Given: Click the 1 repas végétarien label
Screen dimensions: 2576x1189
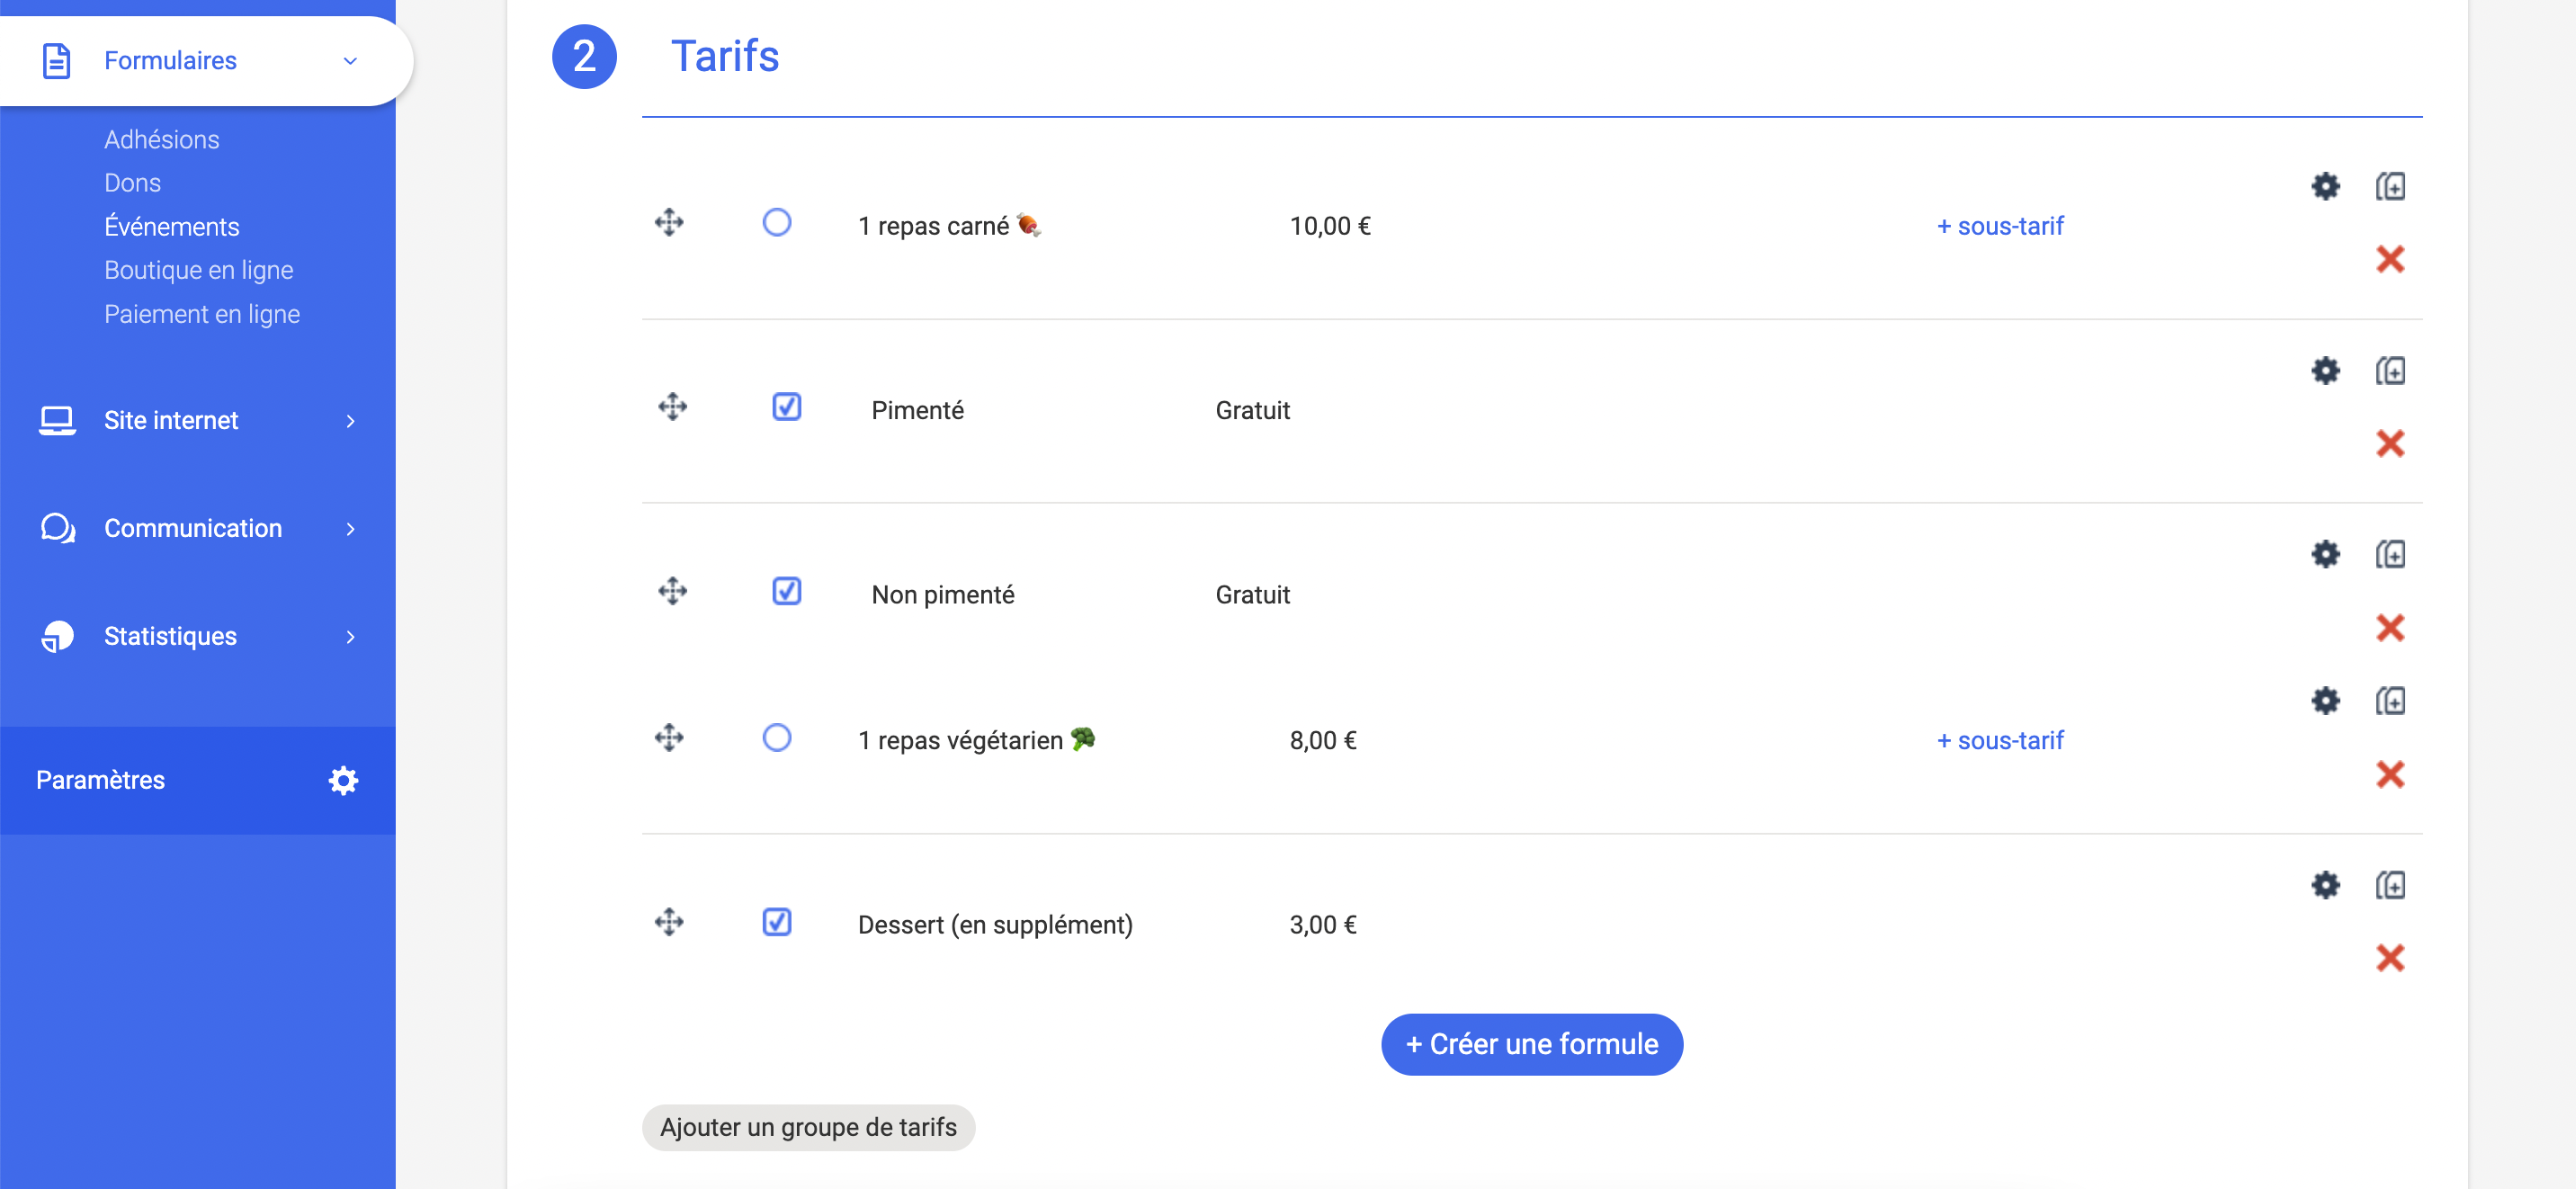Looking at the screenshot, I should [976, 740].
